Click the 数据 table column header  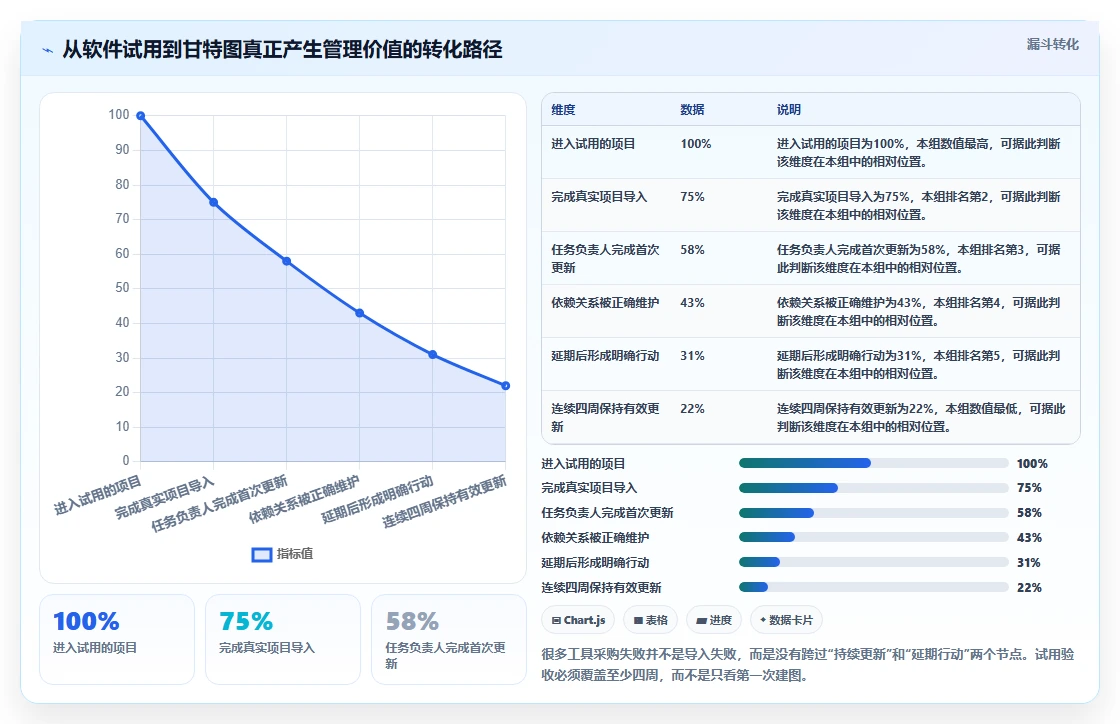pyautogui.click(x=692, y=110)
